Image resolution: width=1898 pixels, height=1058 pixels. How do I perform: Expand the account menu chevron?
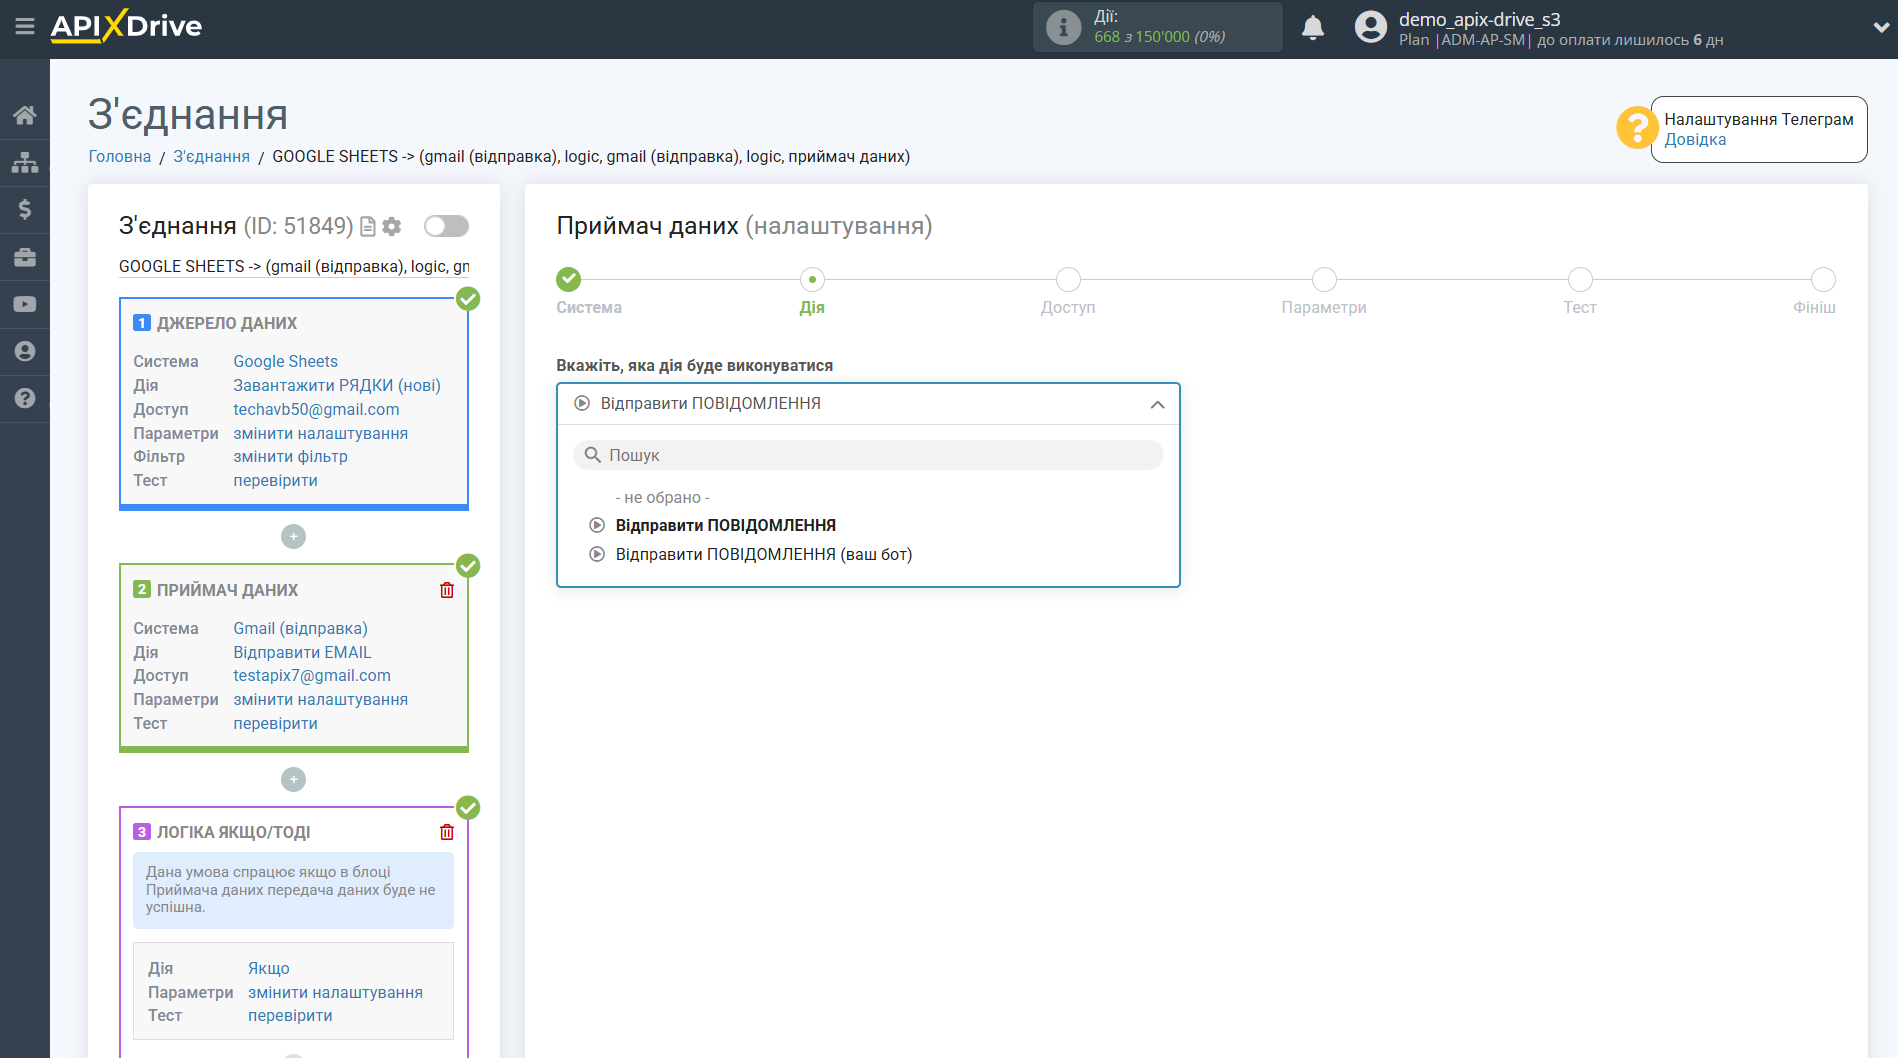(x=1880, y=28)
